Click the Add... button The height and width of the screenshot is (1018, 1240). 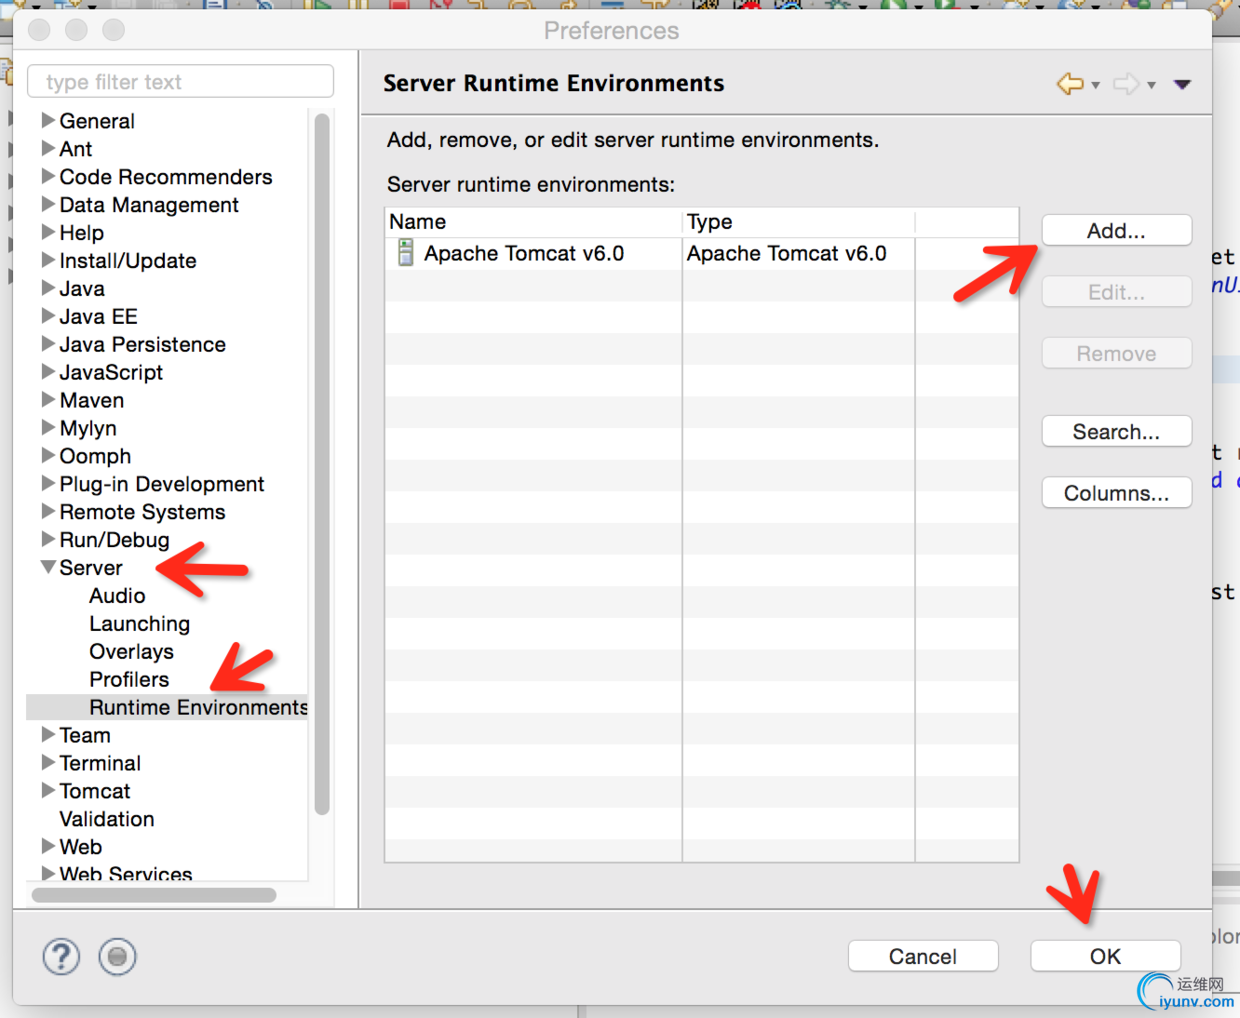(1116, 231)
